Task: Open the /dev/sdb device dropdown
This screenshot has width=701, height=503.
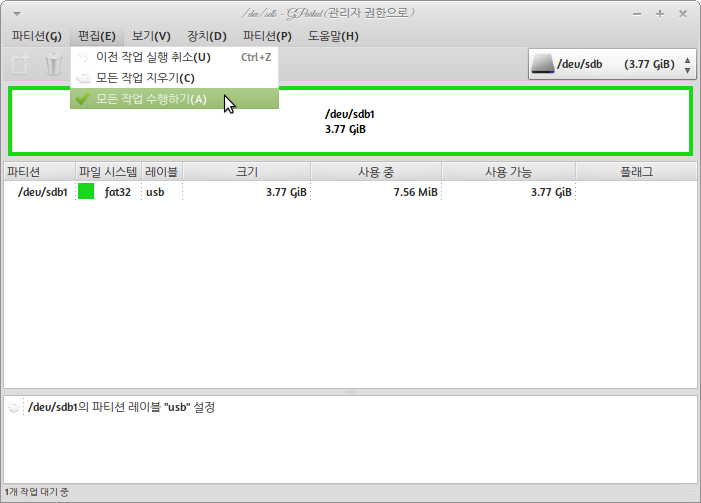Action: (x=612, y=64)
